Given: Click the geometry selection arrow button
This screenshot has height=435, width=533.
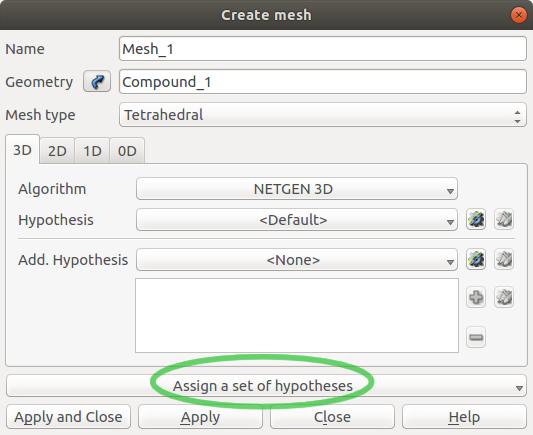Looking at the screenshot, I should pyautogui.click(x=97, y=82).
